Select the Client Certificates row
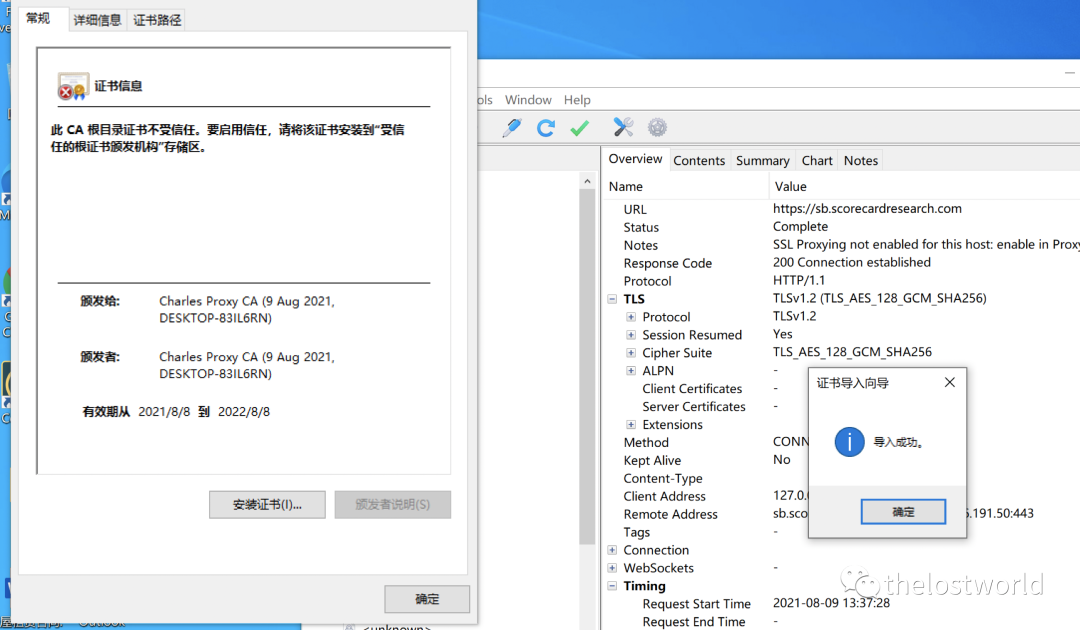1080x630 pixels. pos(842,388)
